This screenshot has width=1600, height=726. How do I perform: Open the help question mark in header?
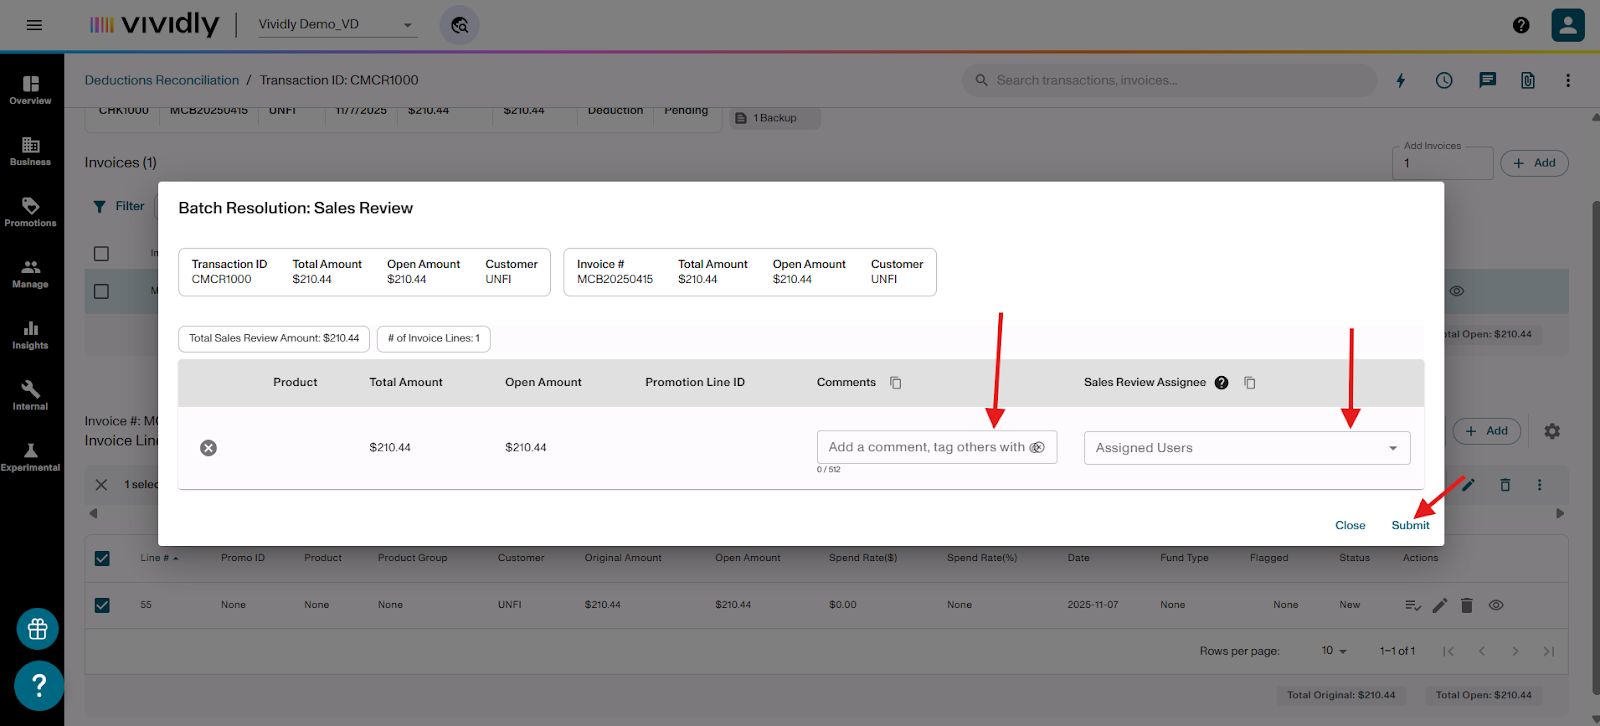(1521, 25)
